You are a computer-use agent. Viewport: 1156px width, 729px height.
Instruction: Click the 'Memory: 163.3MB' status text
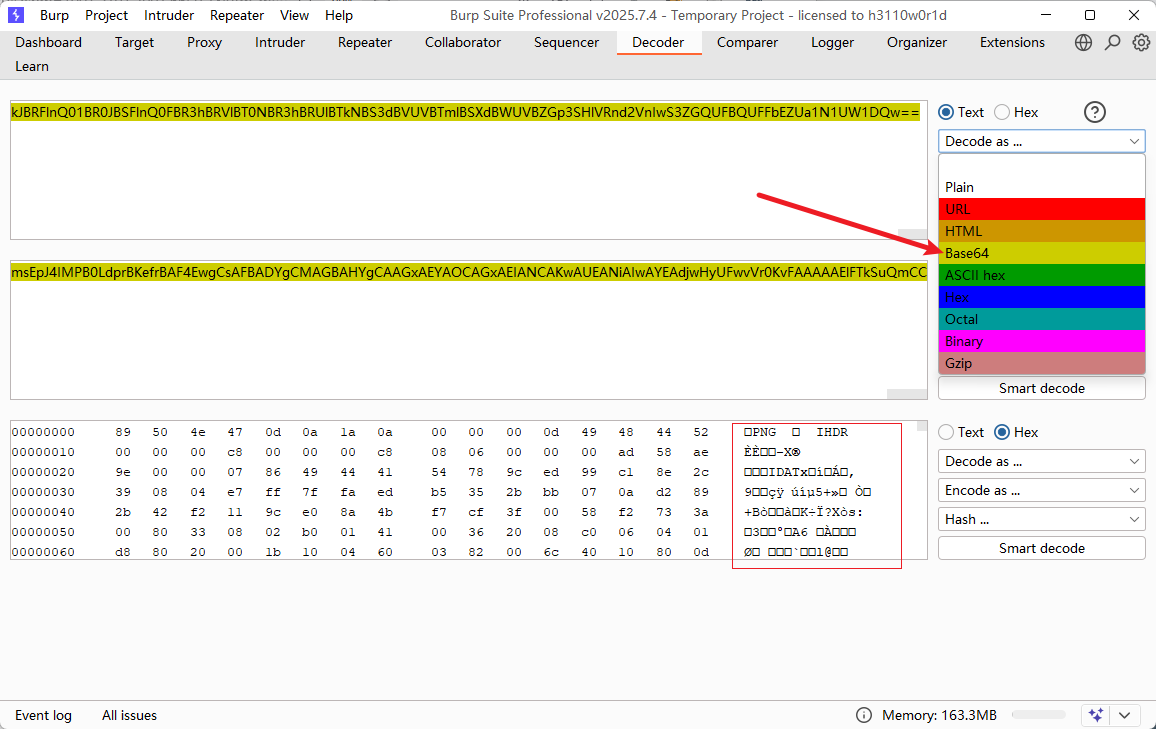click(939, 715)
